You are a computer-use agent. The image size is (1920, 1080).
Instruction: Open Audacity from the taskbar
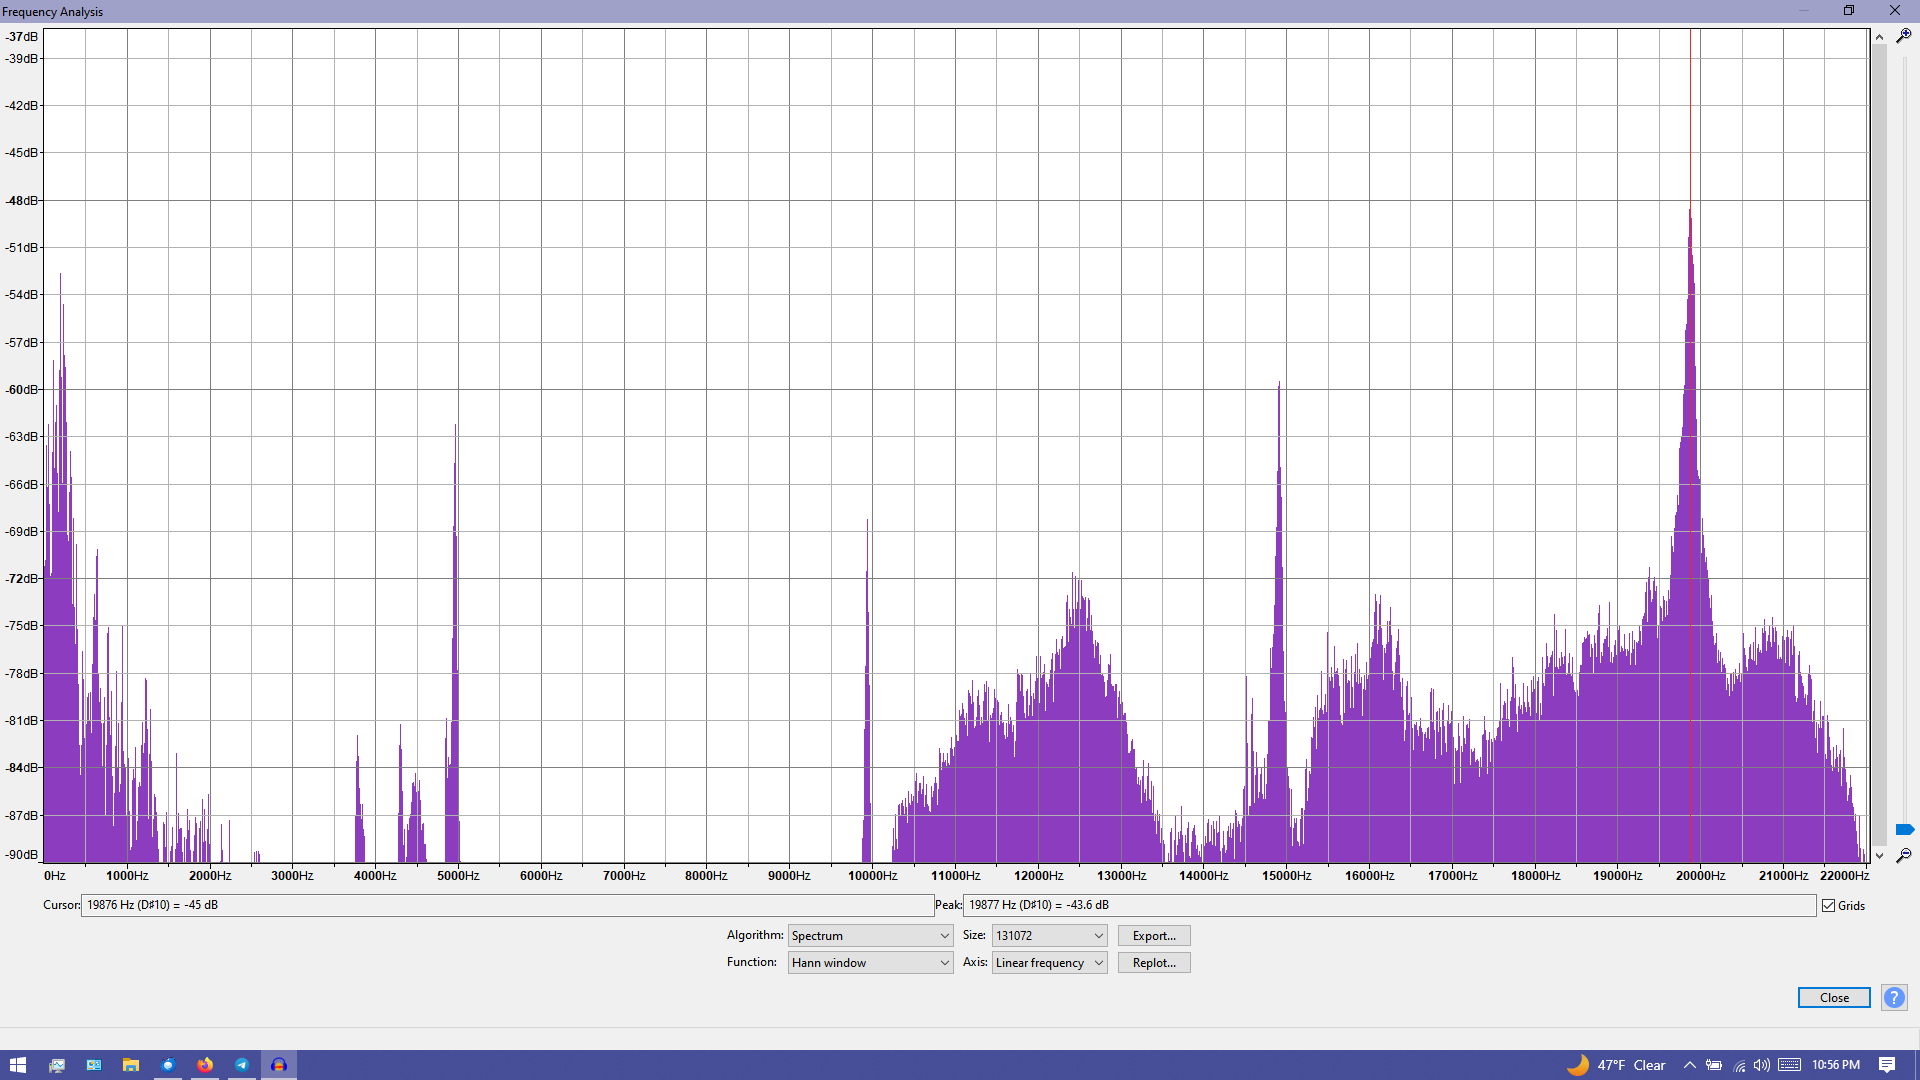pyautogui.click(x=279, y=1065)
